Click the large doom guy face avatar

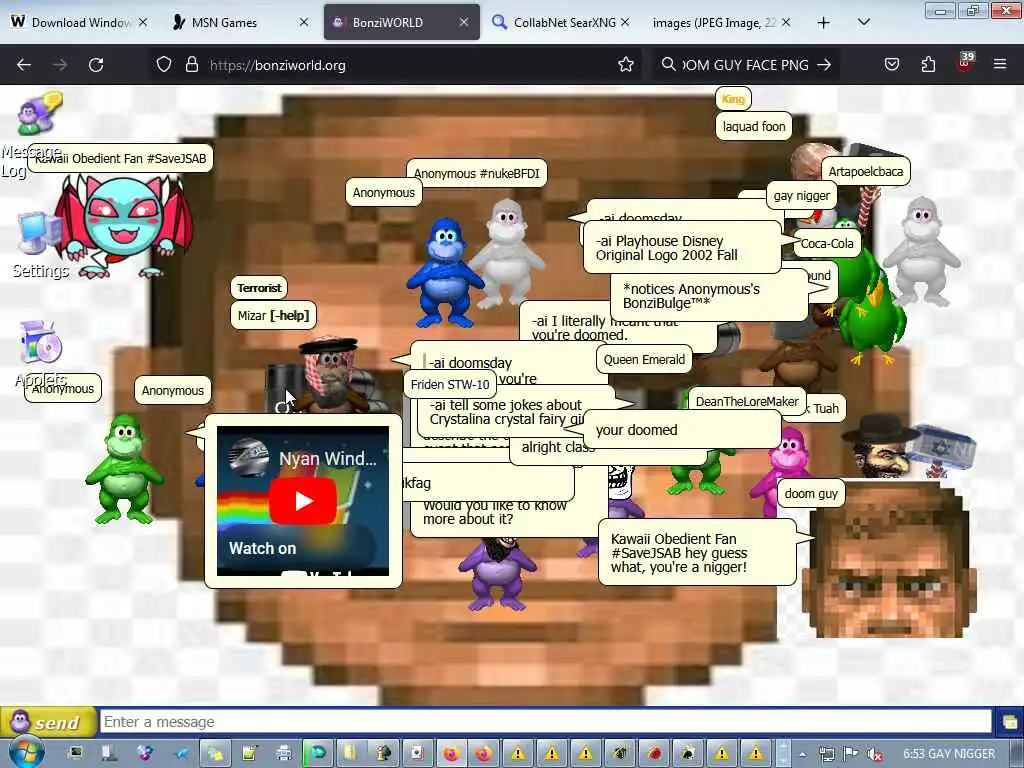point(889,559)
